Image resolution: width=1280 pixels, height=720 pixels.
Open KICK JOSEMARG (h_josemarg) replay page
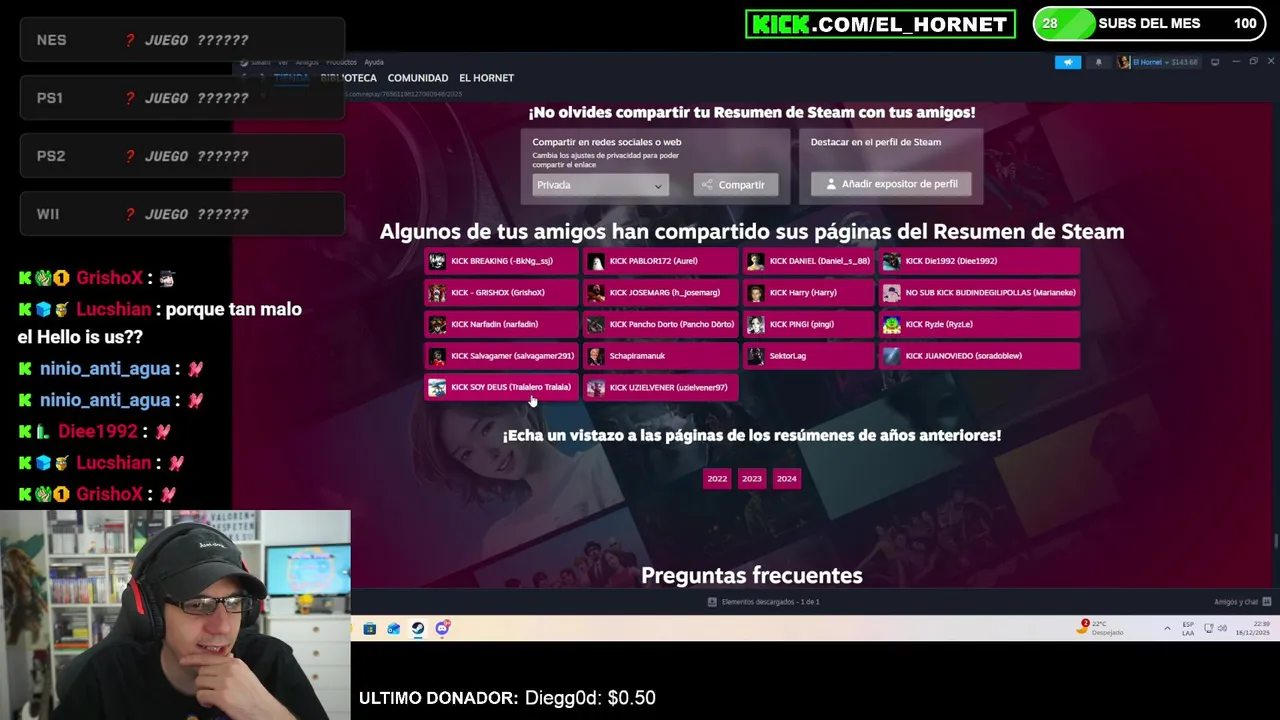click(x=660, y=293)
